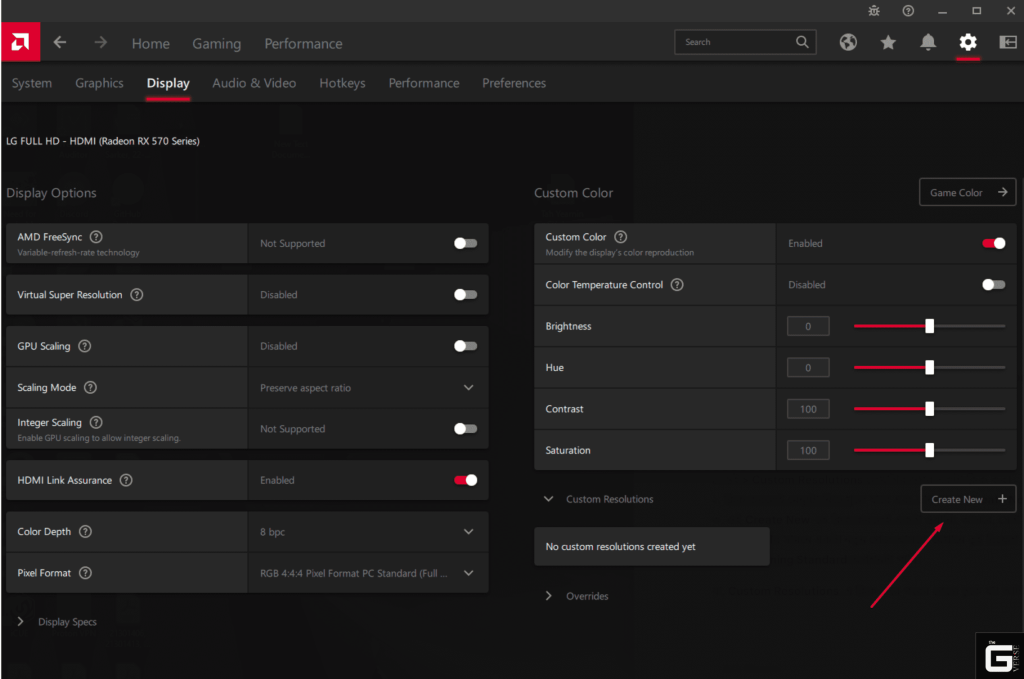Open settings using the gear icon
The image size is (1024, 679).
[x=967, y=43]
